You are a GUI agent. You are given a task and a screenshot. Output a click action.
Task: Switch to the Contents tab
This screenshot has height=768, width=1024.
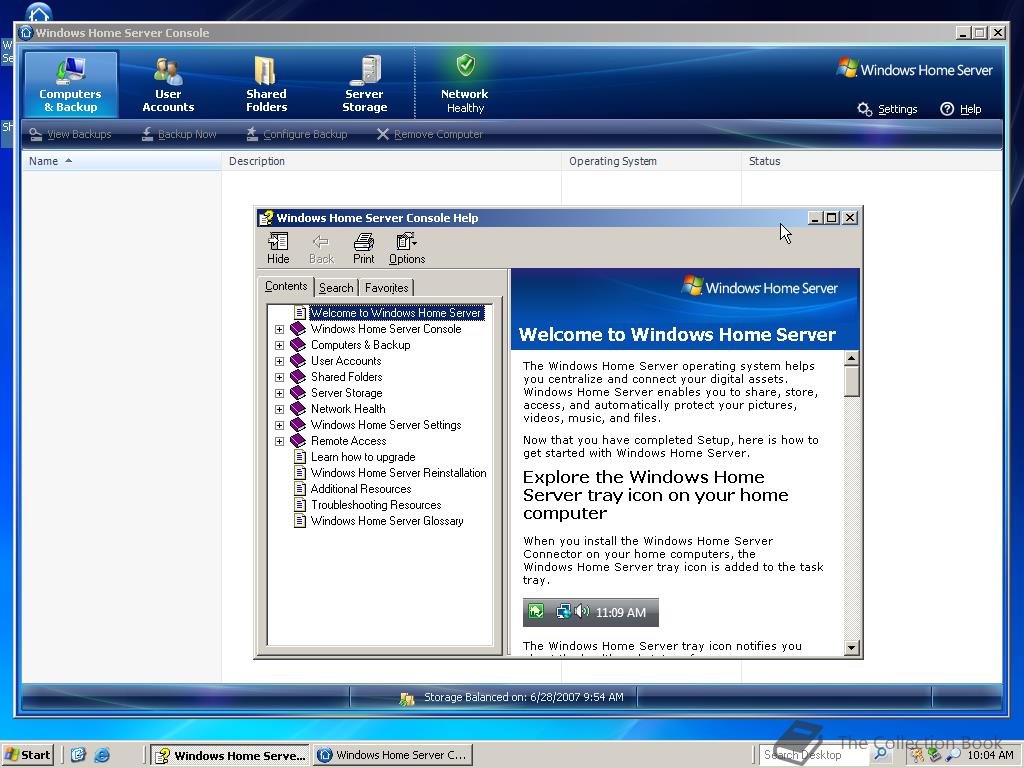tap(286, 286)
